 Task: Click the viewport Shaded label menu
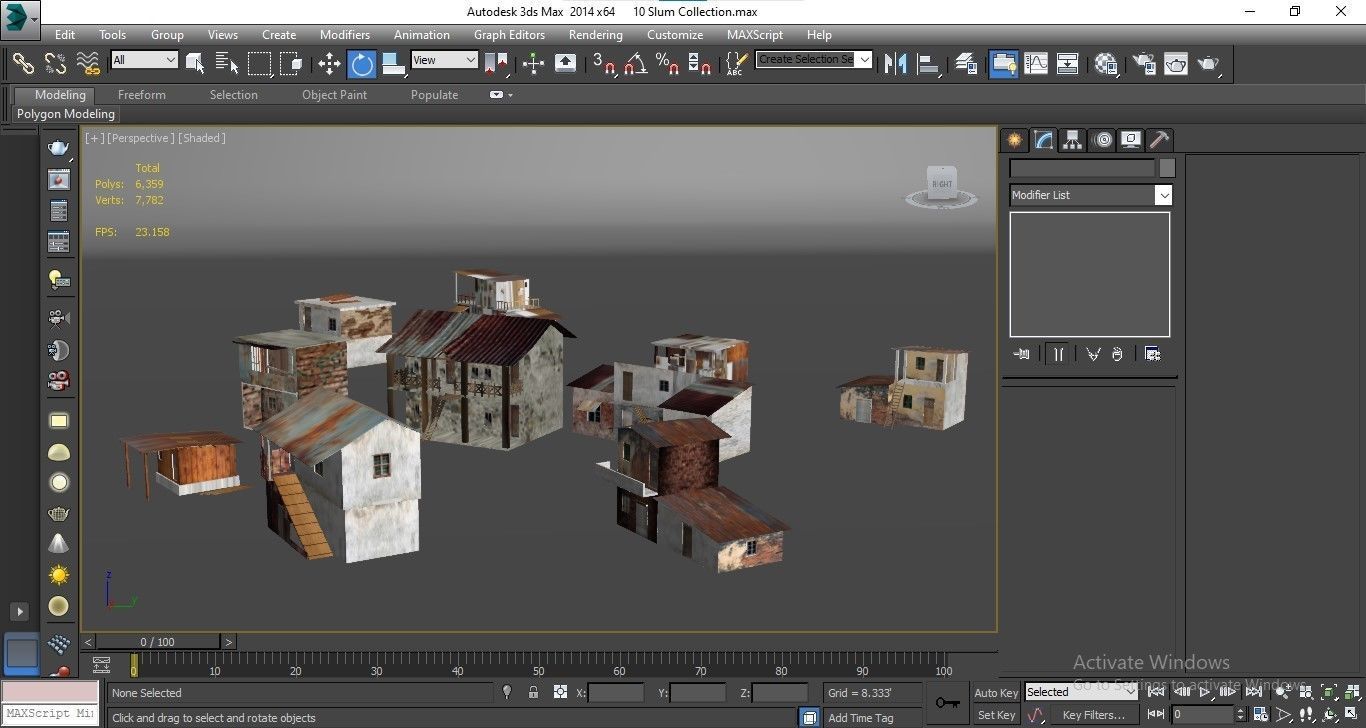pyautogui.click(x=202, y=138)
